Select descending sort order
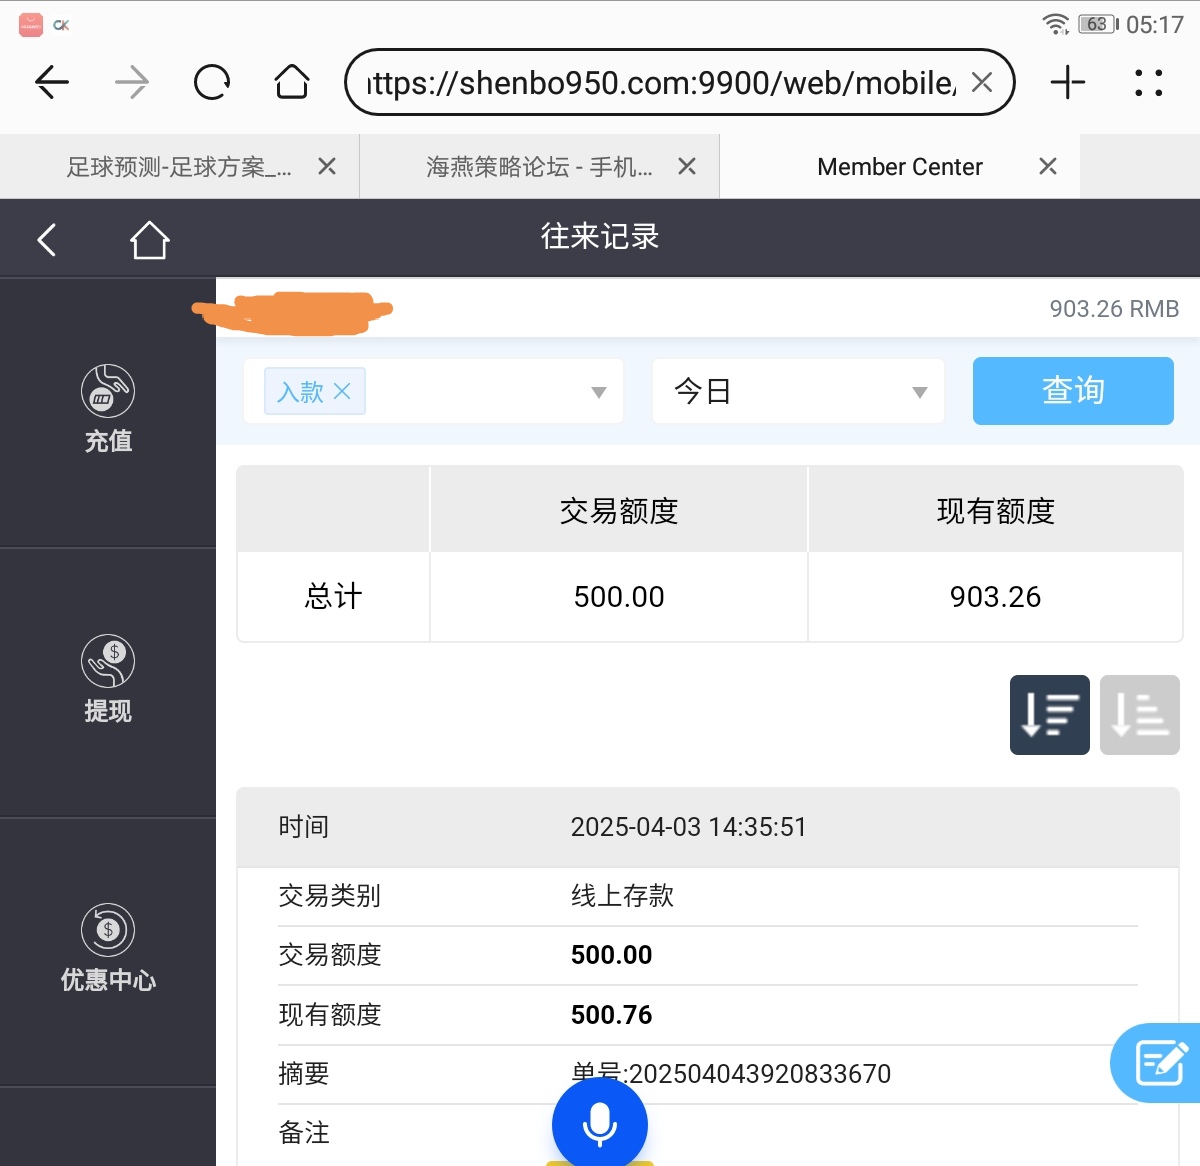The width and height of the screenshot is (1200, 1166). [1049, 715]
